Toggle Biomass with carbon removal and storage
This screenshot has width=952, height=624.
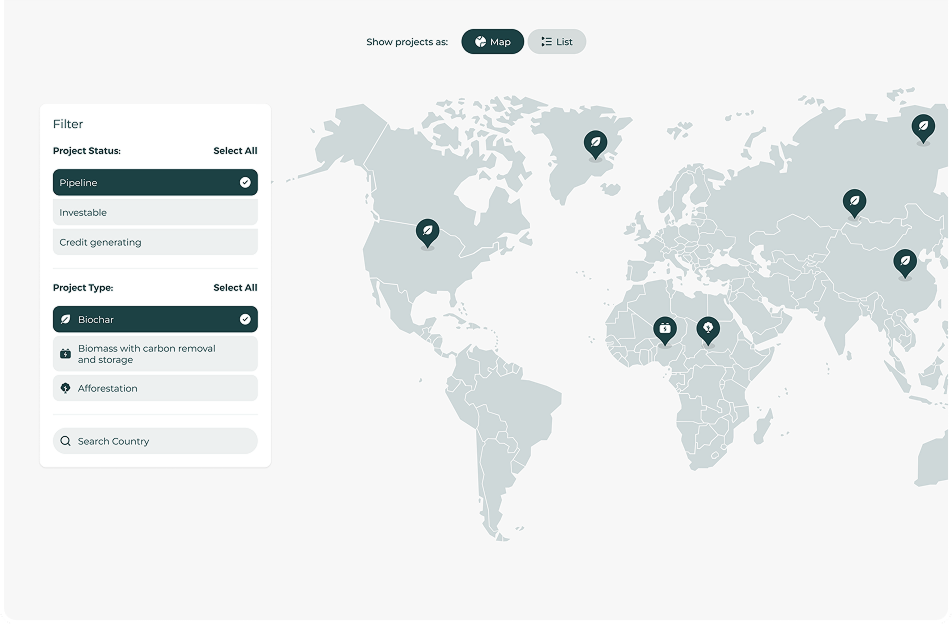155,354
